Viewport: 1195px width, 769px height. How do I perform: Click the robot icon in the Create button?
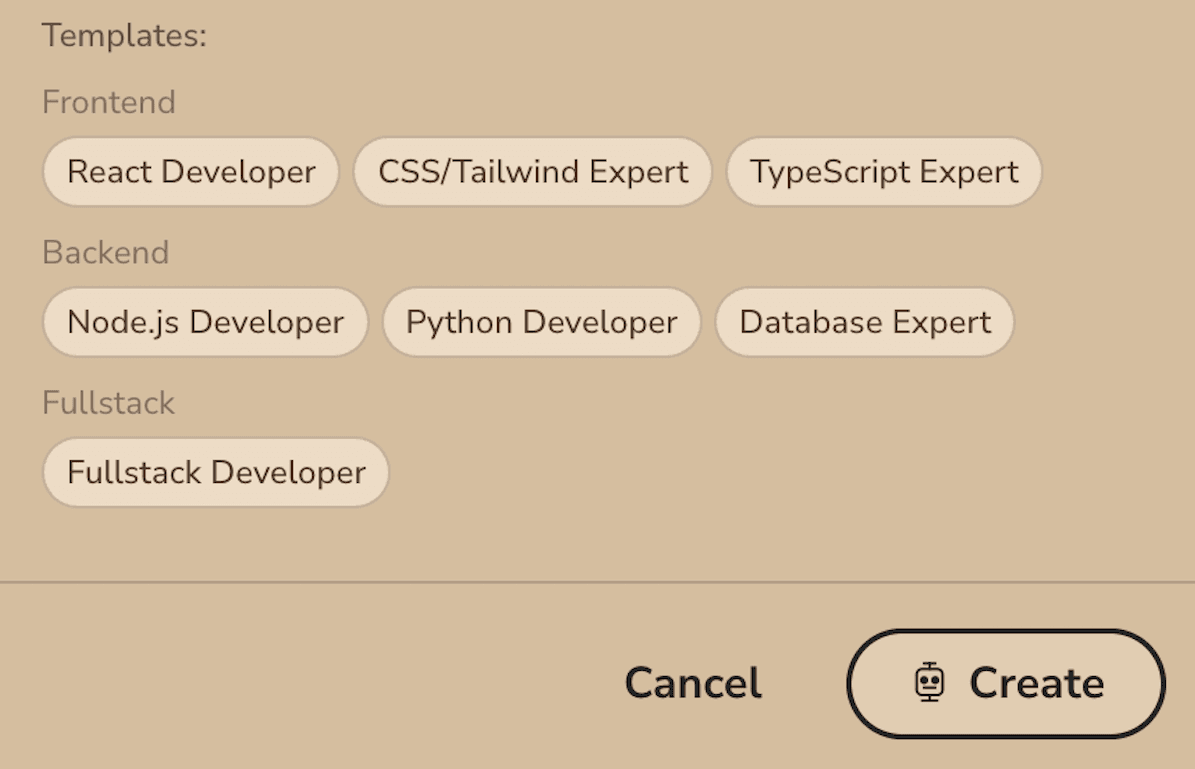930,683
